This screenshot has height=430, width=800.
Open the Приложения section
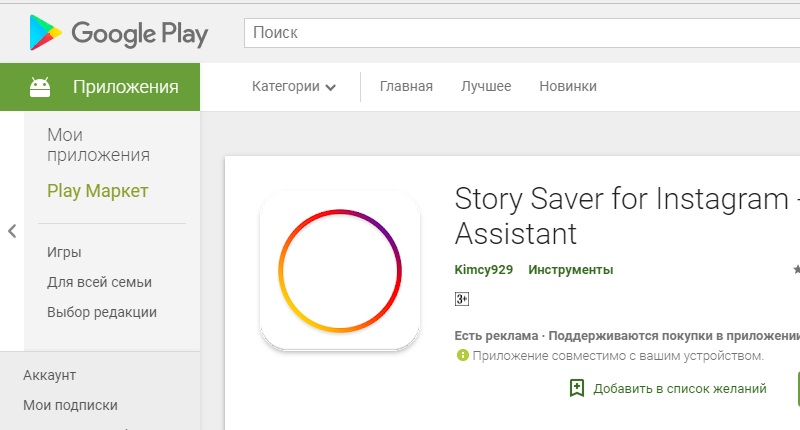pos(100,87)
